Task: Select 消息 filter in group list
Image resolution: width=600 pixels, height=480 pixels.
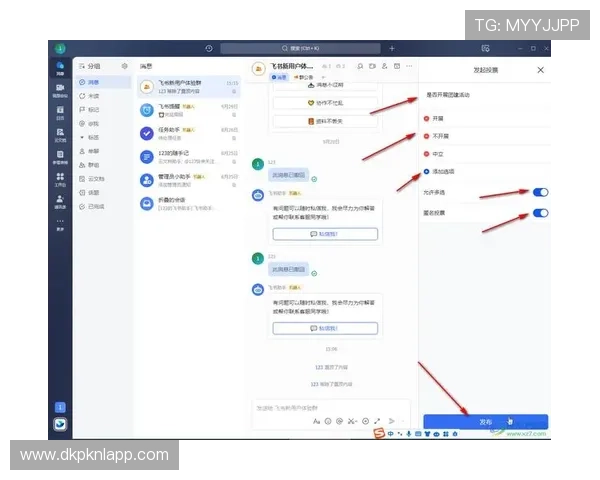Action: pyautogui.click(x=103, y=82)
